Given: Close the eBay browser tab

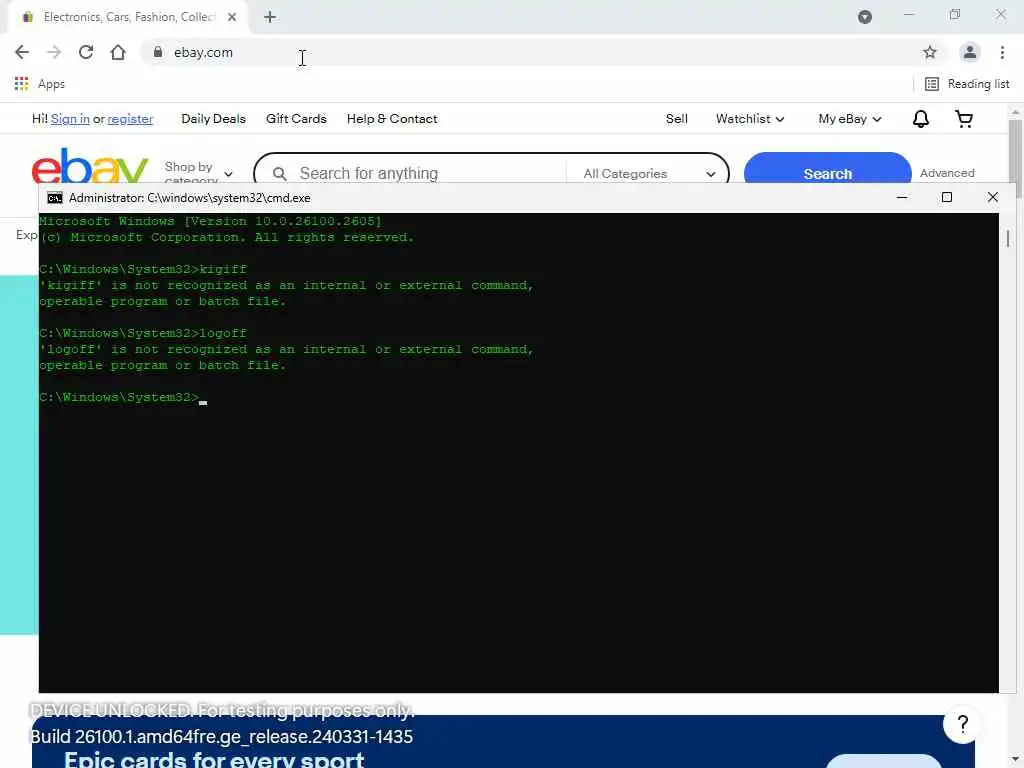Looking at the screenshot, I should 232,17.
